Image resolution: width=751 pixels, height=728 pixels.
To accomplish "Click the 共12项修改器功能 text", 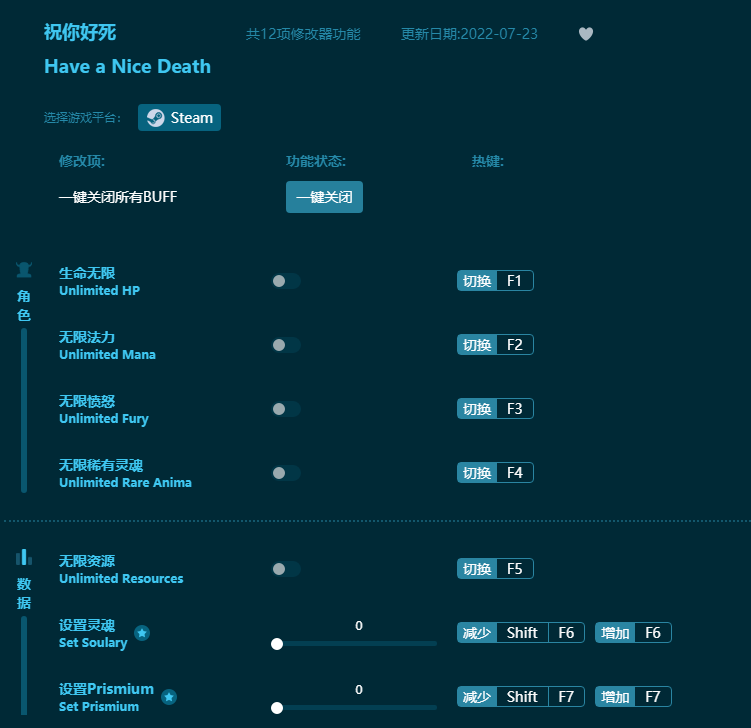I will click(303, 34).
